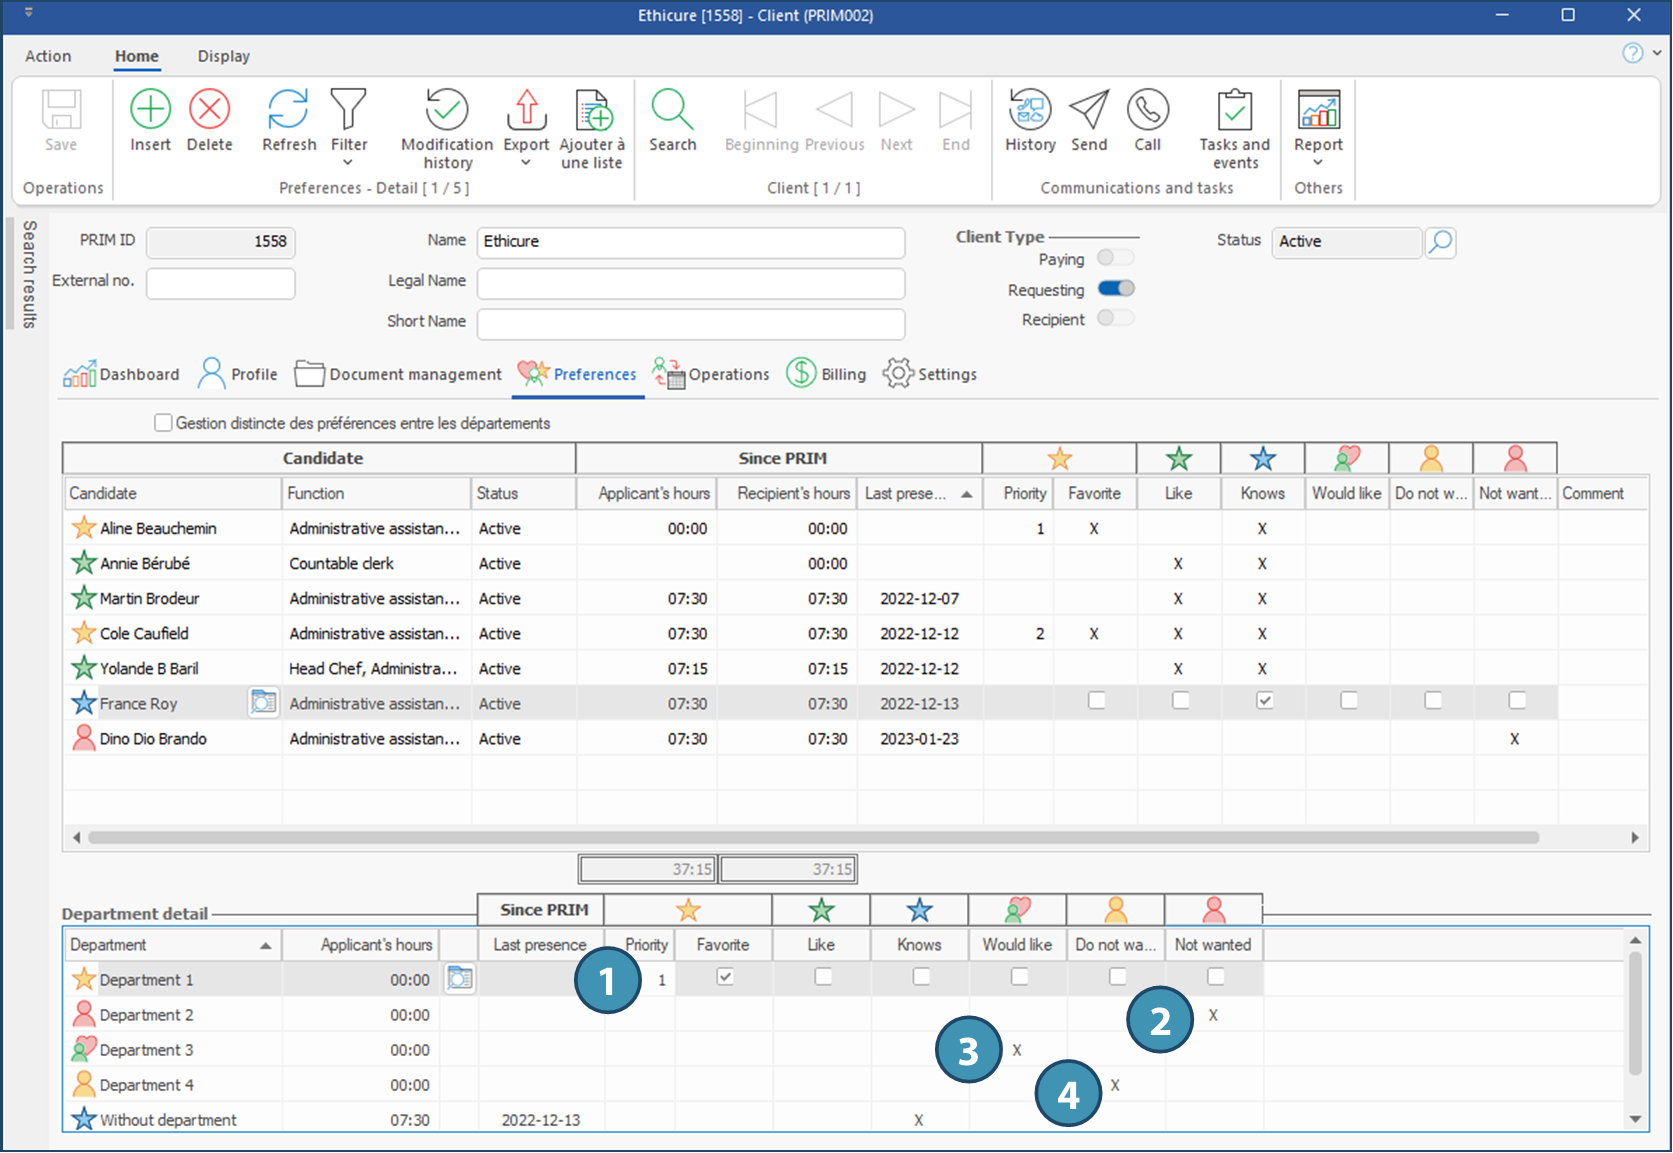Screen dimensions: 1673x1153
Task: Expand the Report dropdown
Action: click(x=1317, y=163)
